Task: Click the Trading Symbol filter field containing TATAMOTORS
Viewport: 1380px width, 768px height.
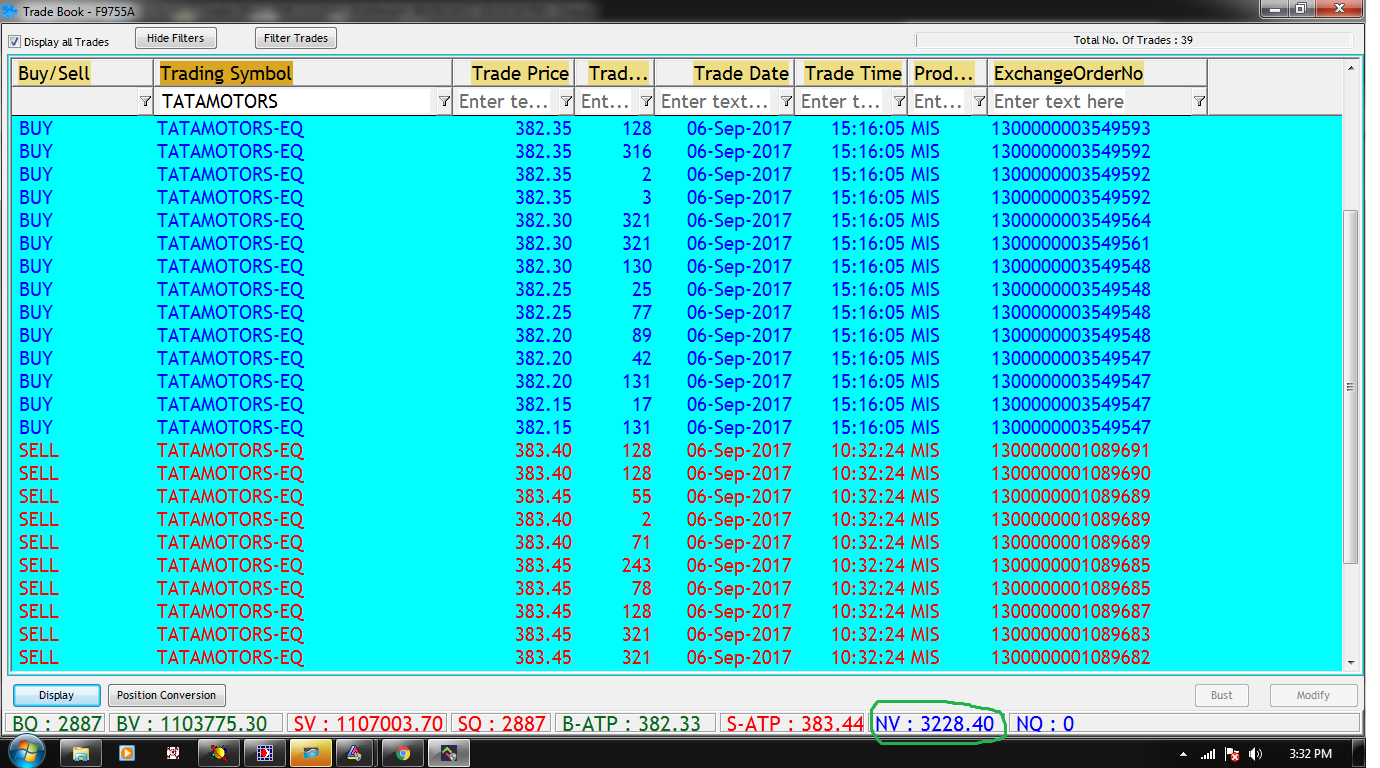Action: pos(295,101)
